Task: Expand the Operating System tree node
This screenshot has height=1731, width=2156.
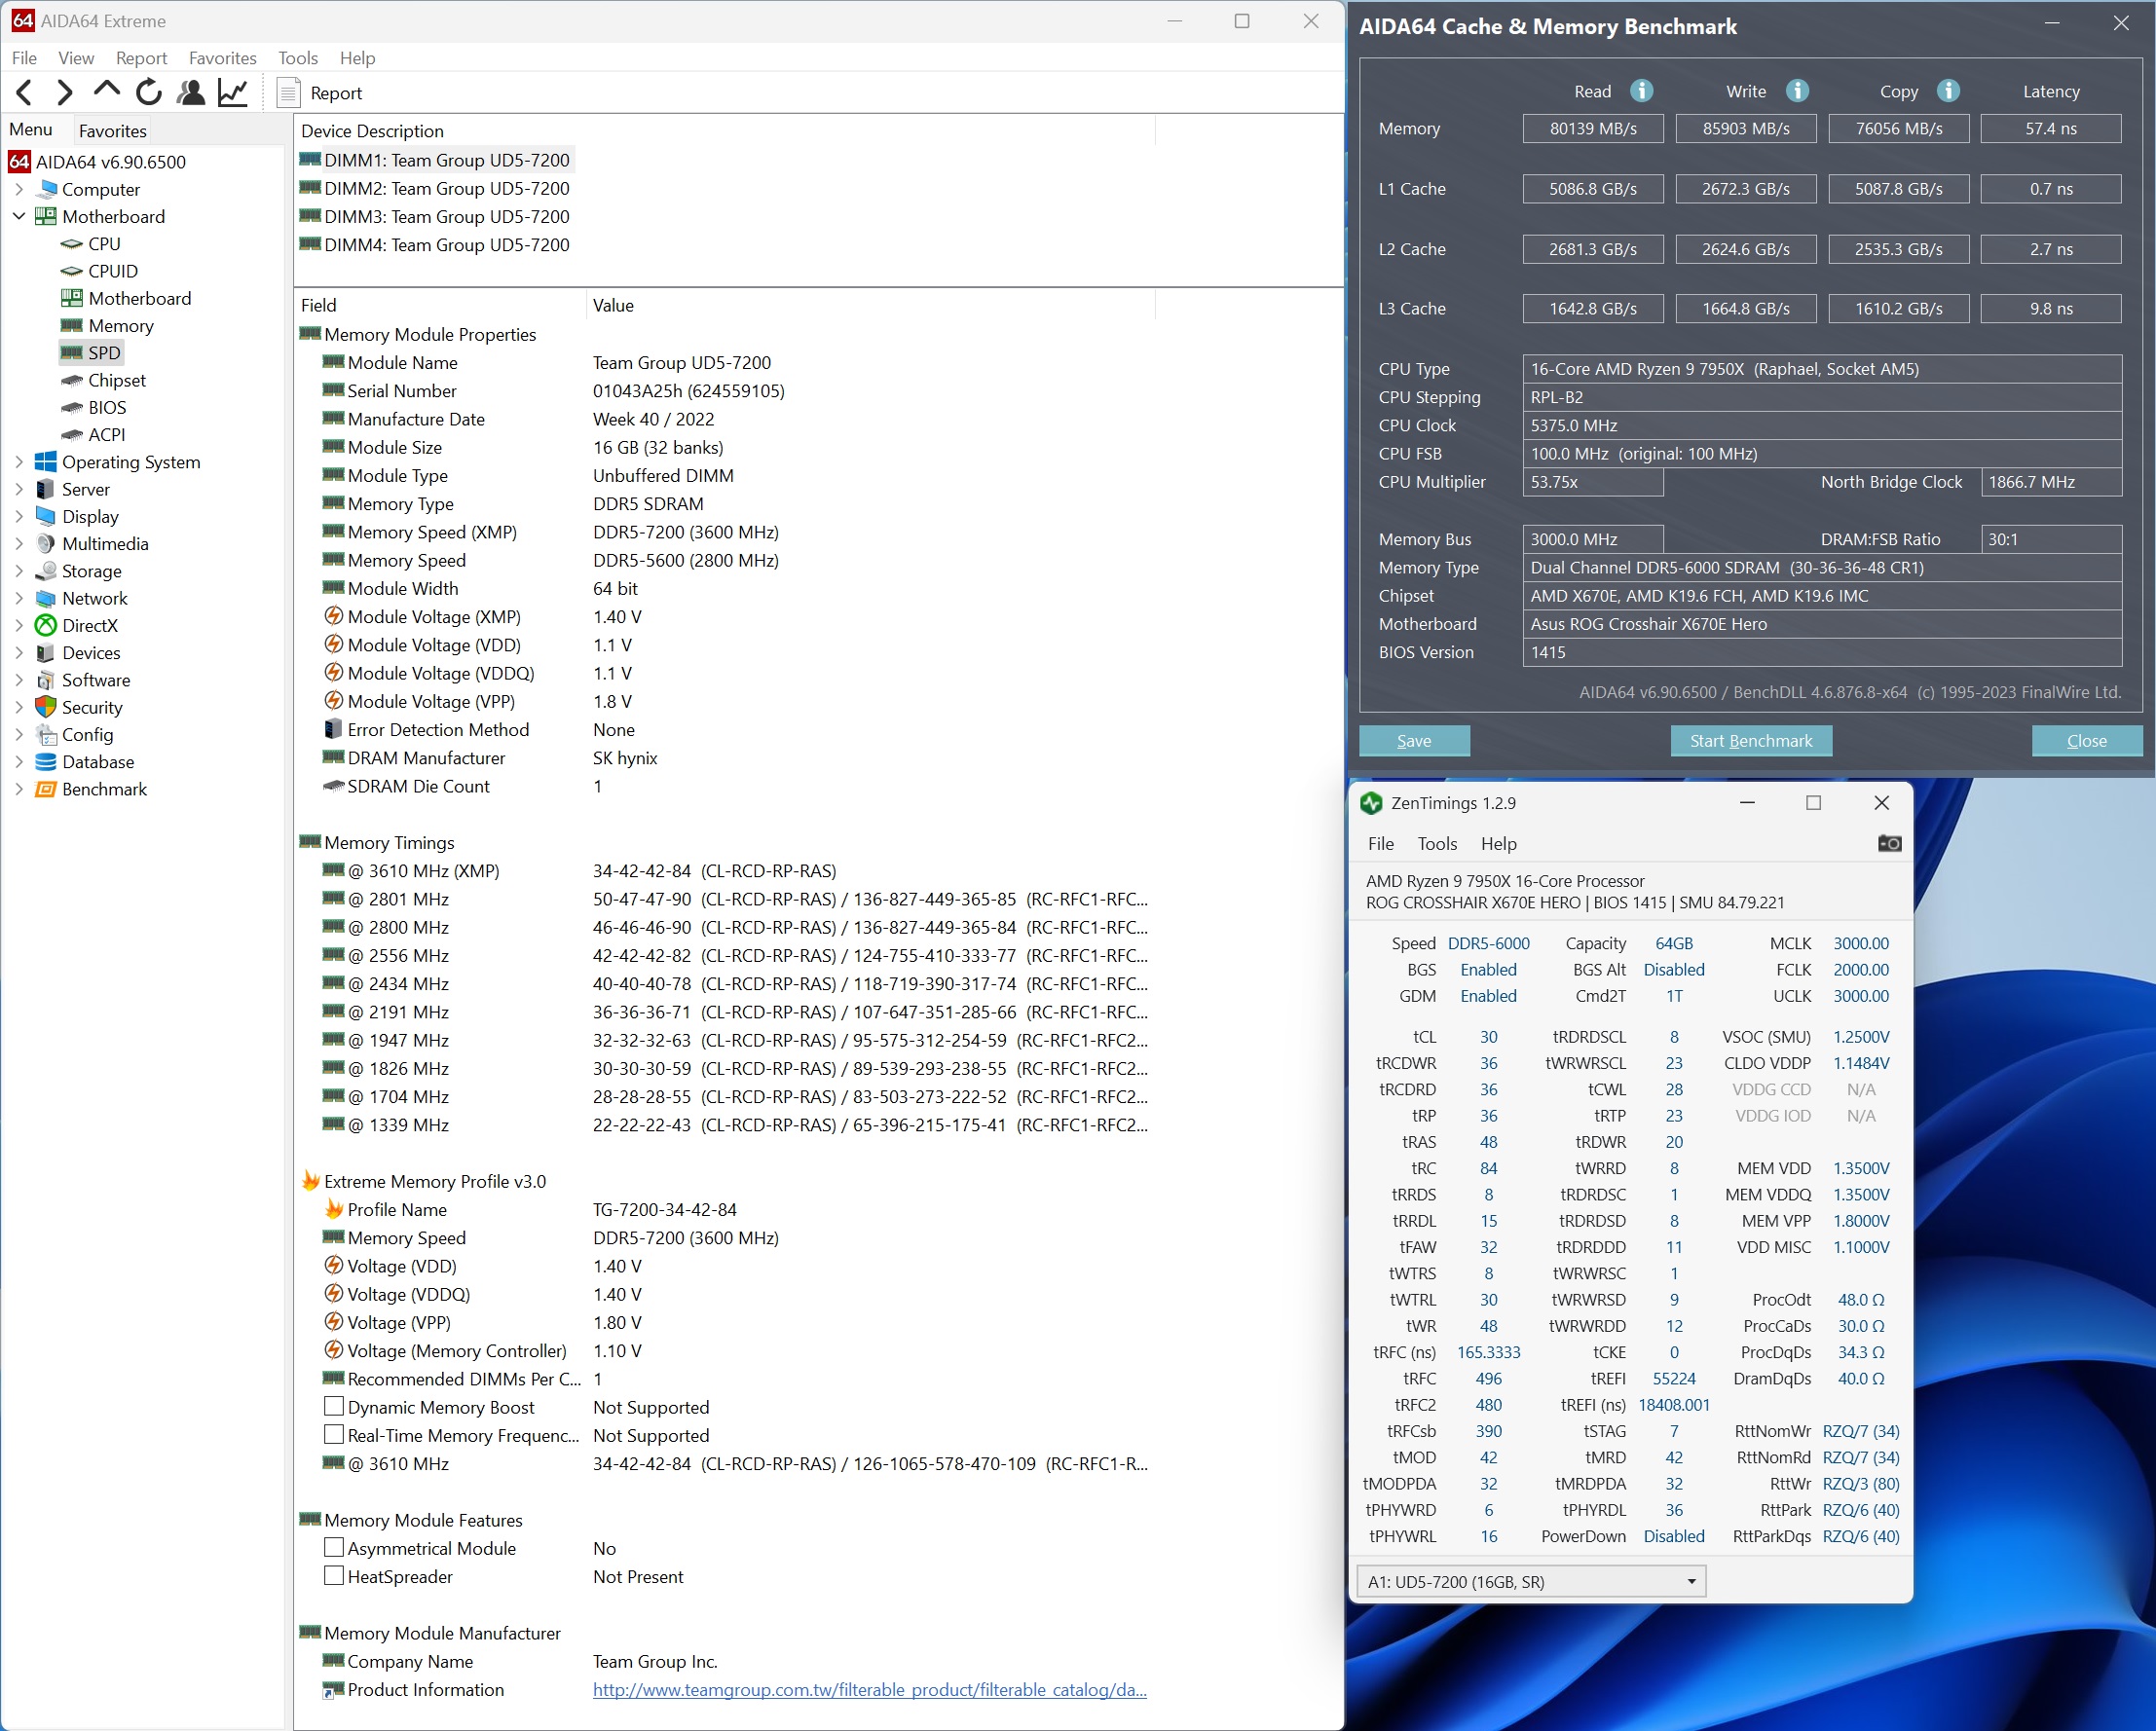Action: pyautogui.click(x=19, y=462)
